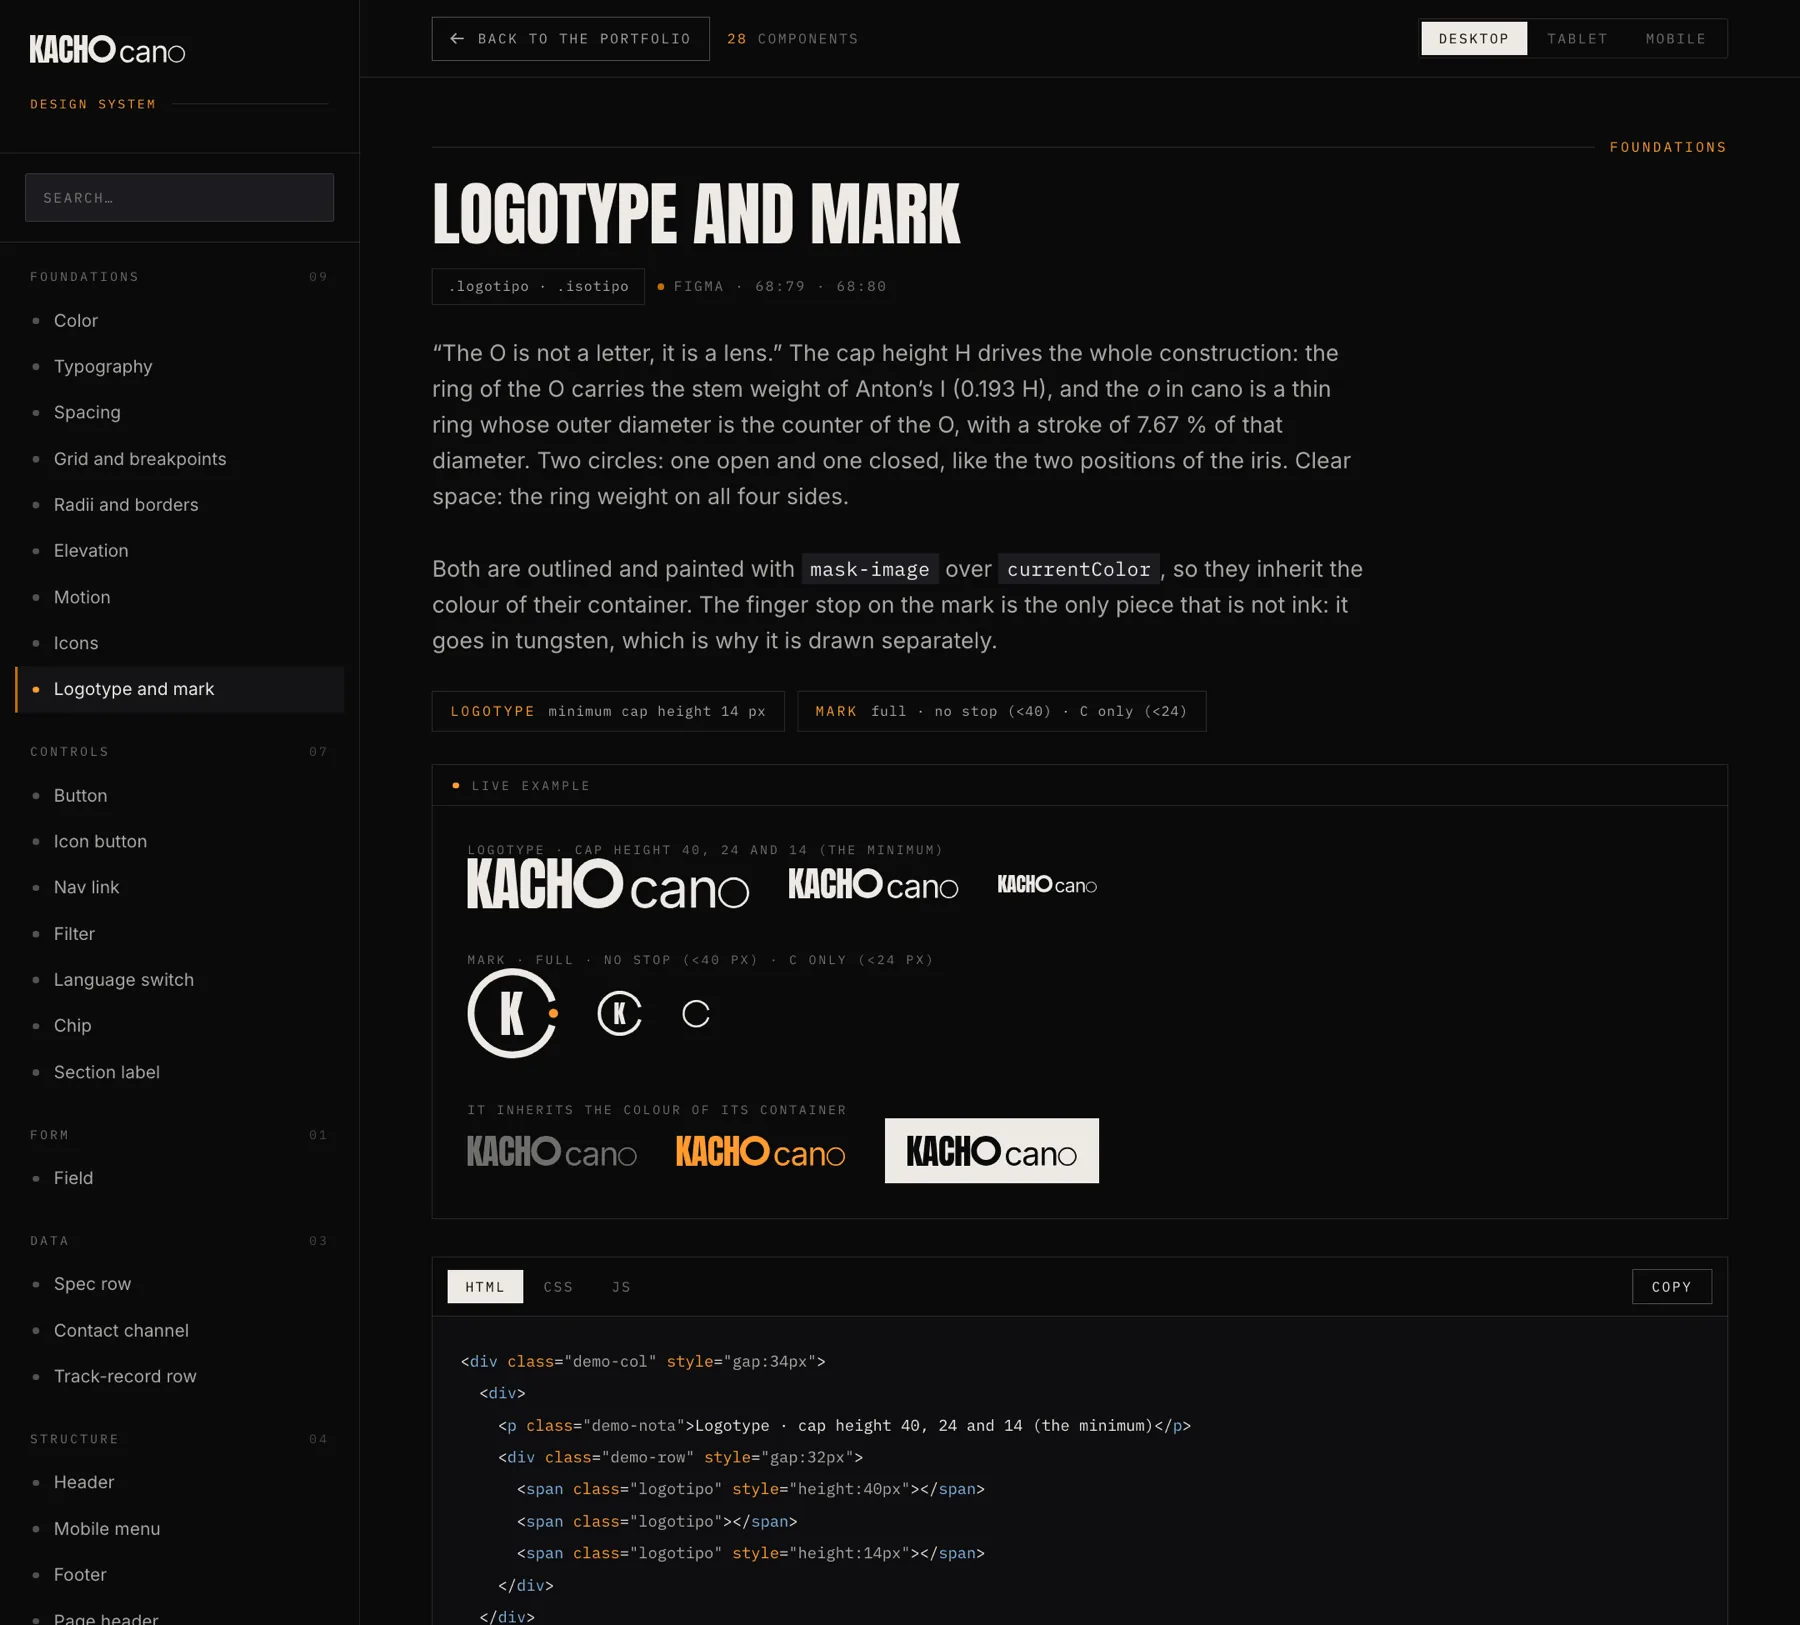Open the Spacing page
The width and height of the screenshot is (1800, 1625).
tap(180, 413)
